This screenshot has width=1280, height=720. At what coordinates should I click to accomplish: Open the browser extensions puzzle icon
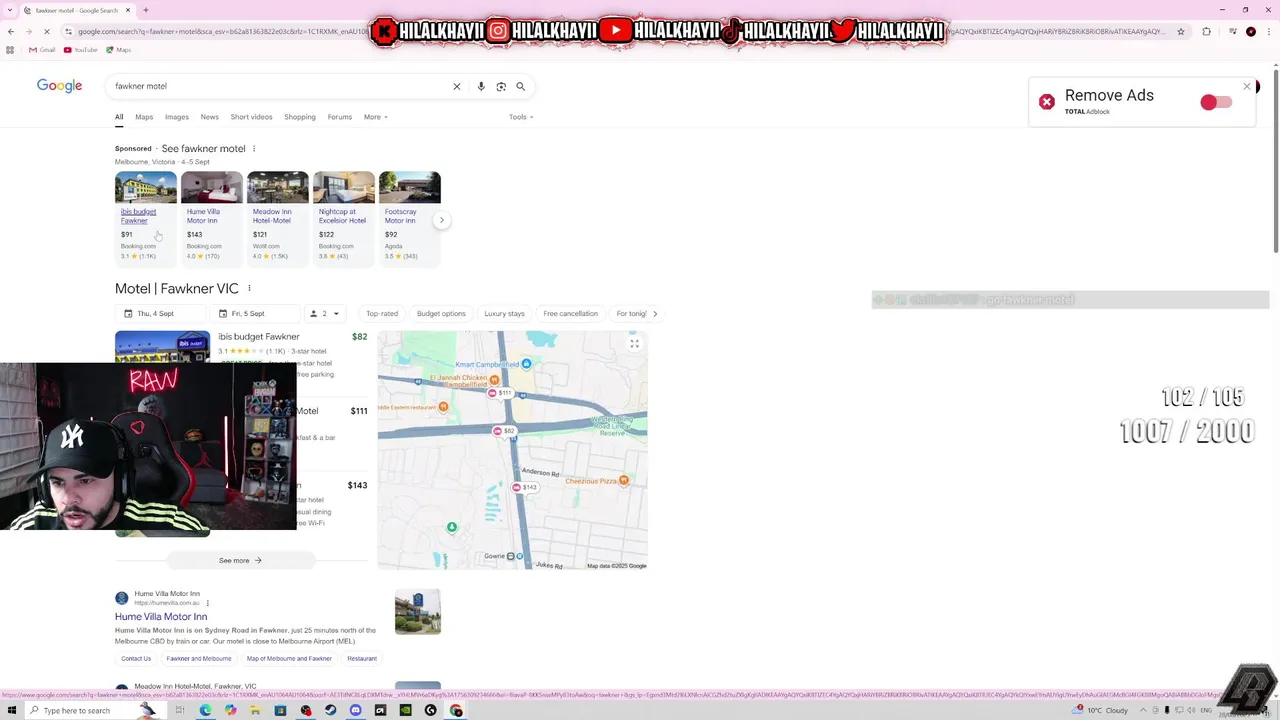1206,31
